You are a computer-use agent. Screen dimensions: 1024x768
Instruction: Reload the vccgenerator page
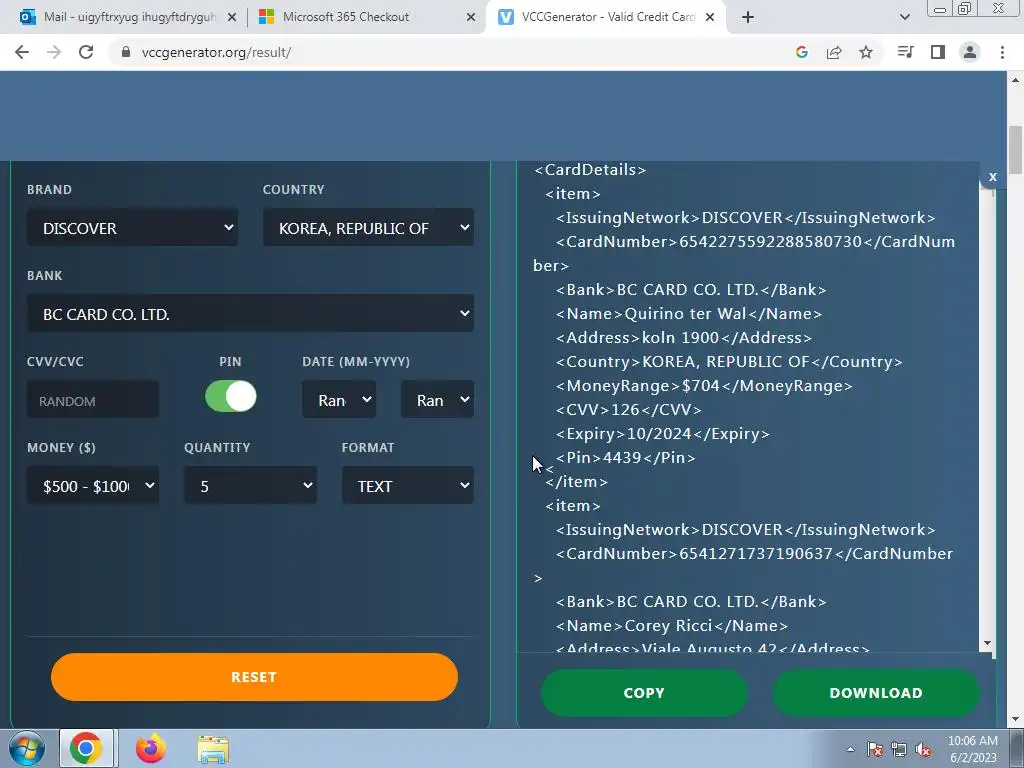86,52
